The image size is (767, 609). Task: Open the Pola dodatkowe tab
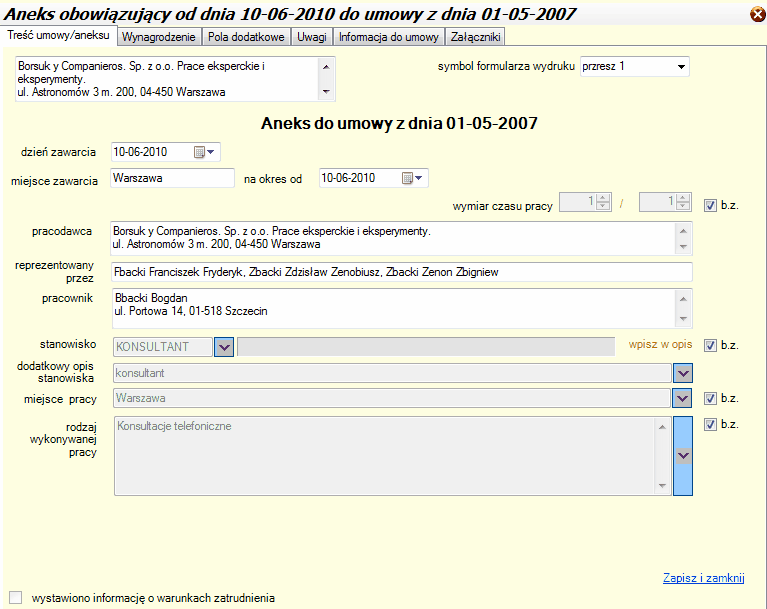coord(246,37)
